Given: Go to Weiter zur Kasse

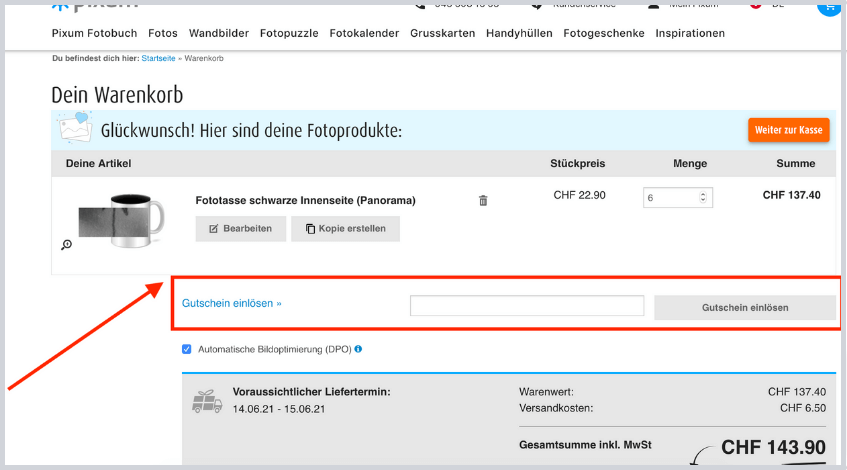Looking at the screenshot, I should (789, 130).
